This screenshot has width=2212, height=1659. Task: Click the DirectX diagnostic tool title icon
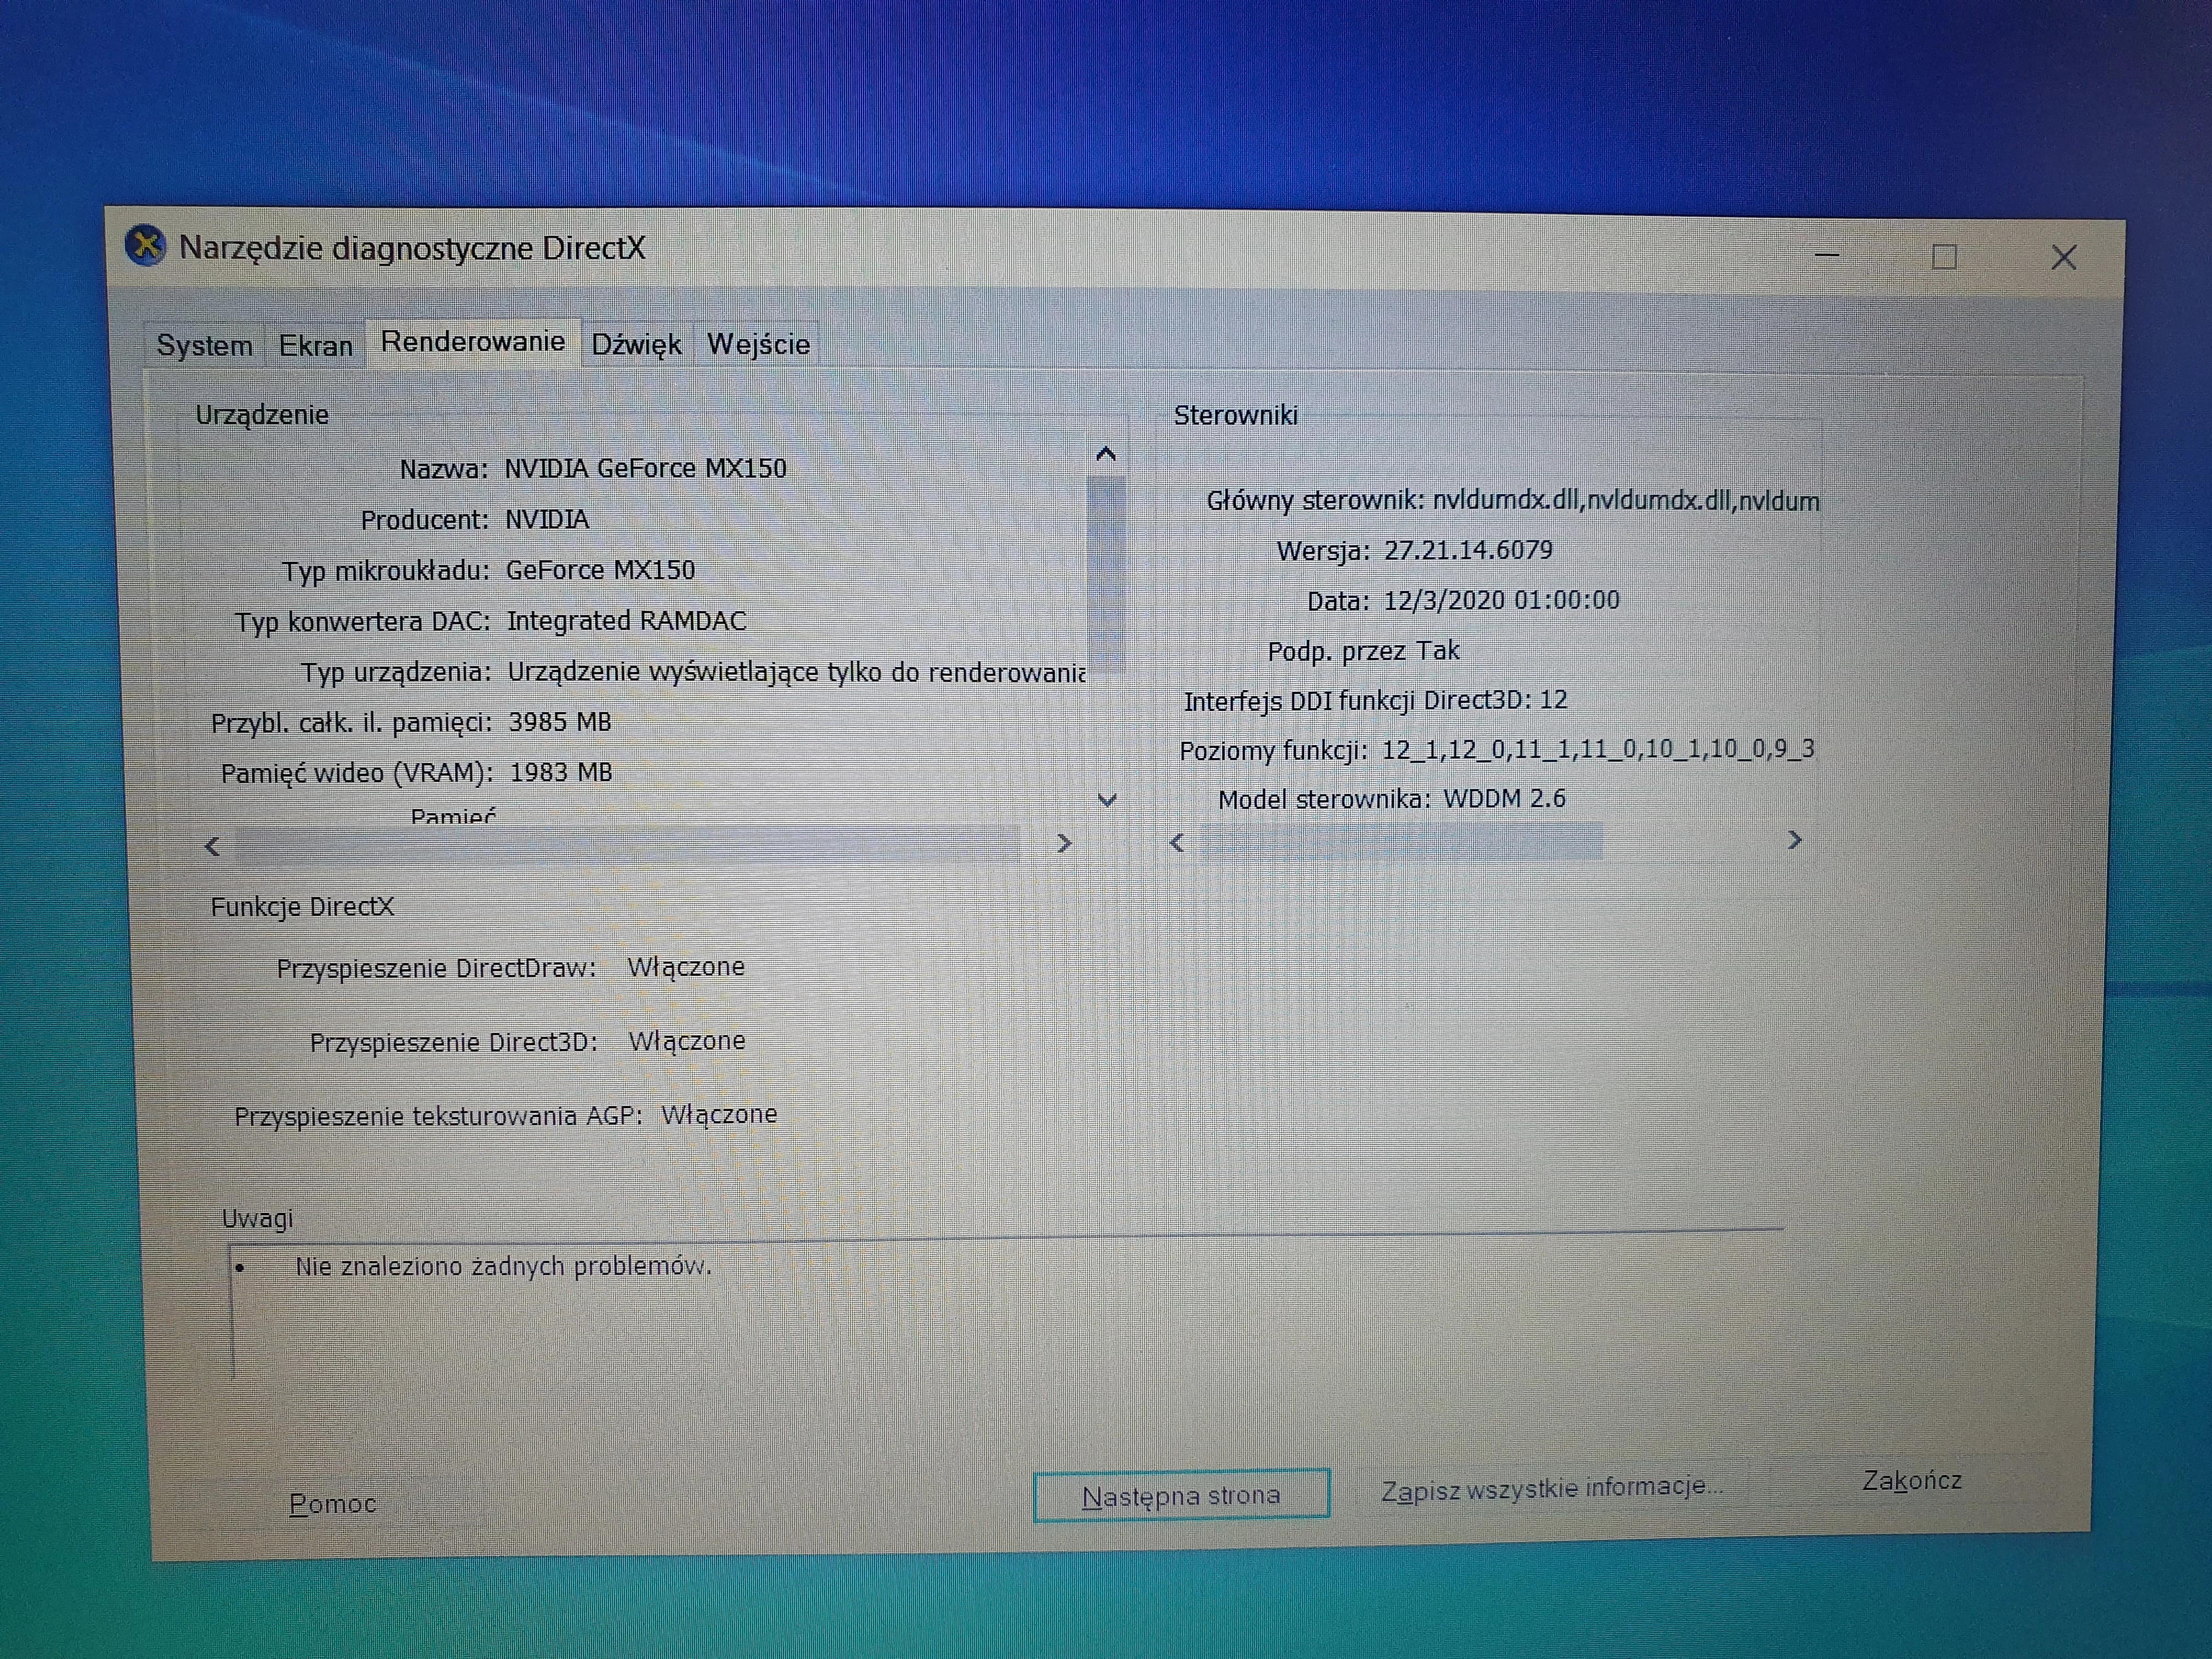coord(145,245)
